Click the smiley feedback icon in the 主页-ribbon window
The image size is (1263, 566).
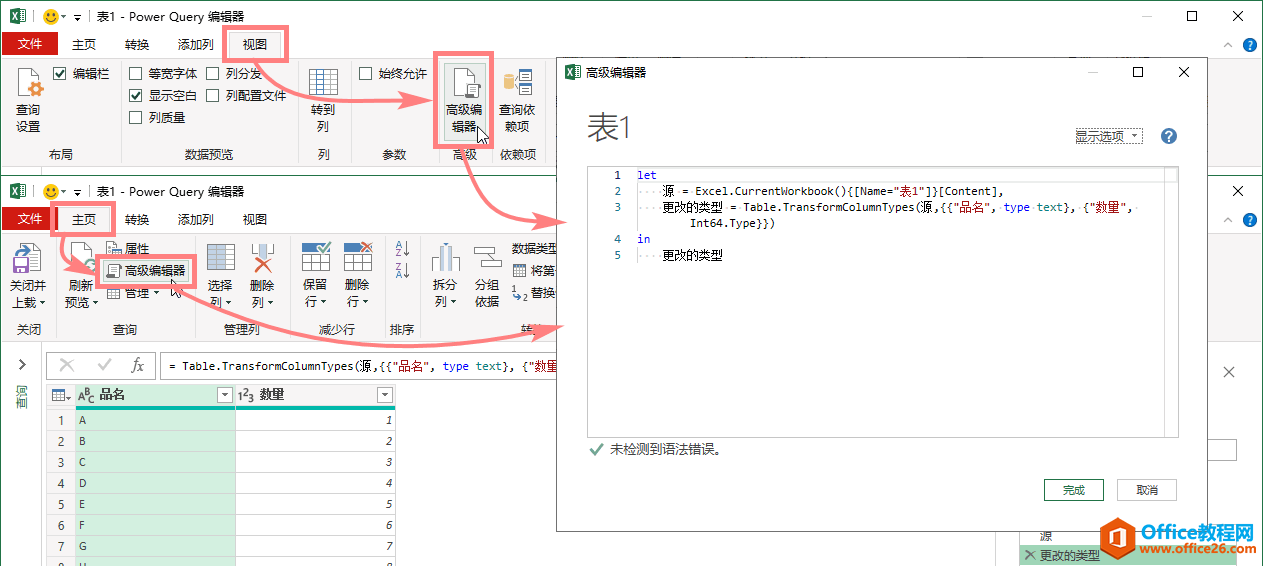(50, 191)
